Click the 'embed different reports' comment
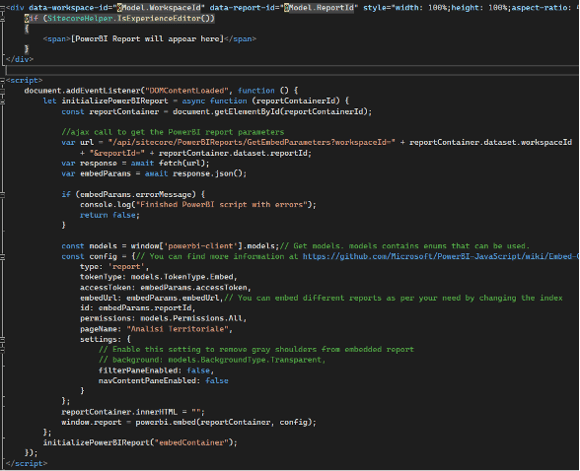 [x=393, y=298]
